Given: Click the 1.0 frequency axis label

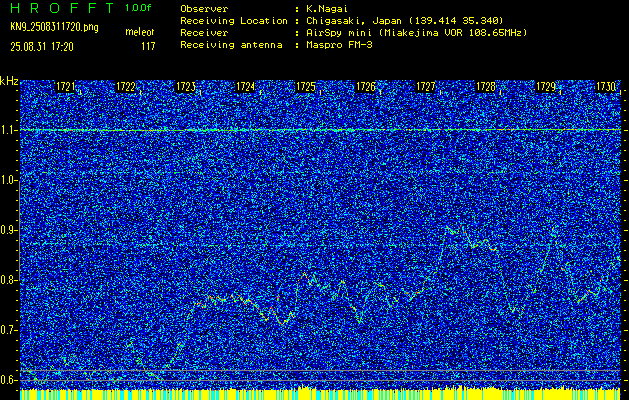Looking at the screenshot, I should [x=8, y=181].
